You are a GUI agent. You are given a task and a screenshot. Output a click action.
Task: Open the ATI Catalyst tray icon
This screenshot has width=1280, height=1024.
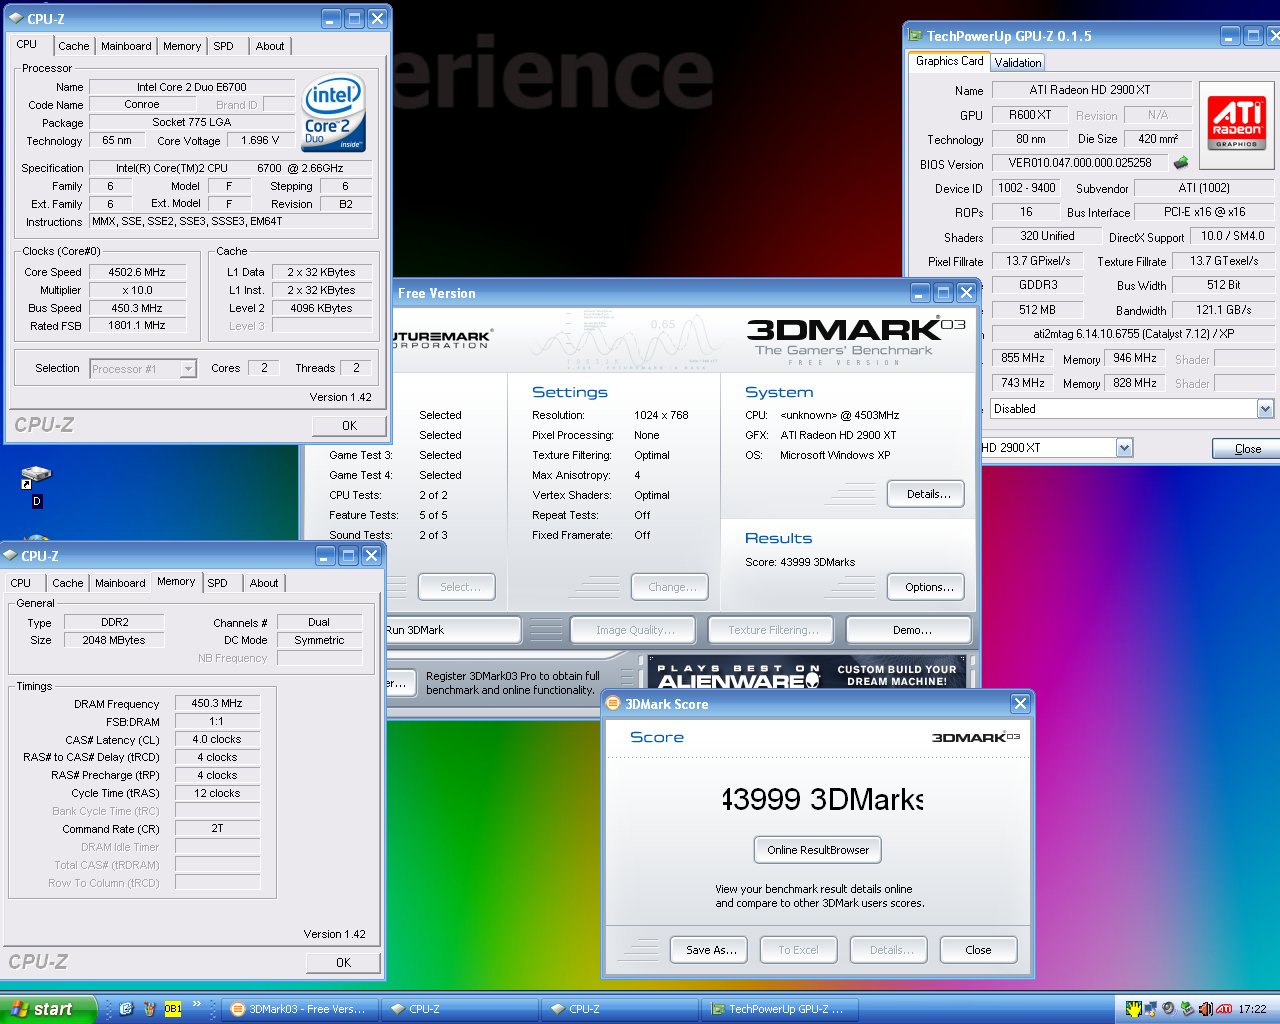pos(1223,1009)
